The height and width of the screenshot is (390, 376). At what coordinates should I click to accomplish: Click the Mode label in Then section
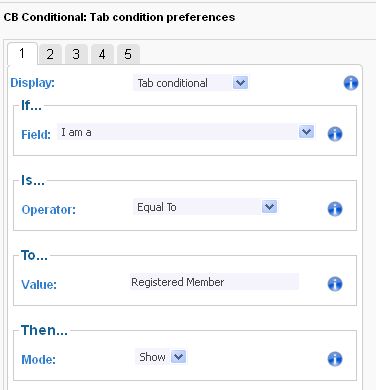(38, 360)
